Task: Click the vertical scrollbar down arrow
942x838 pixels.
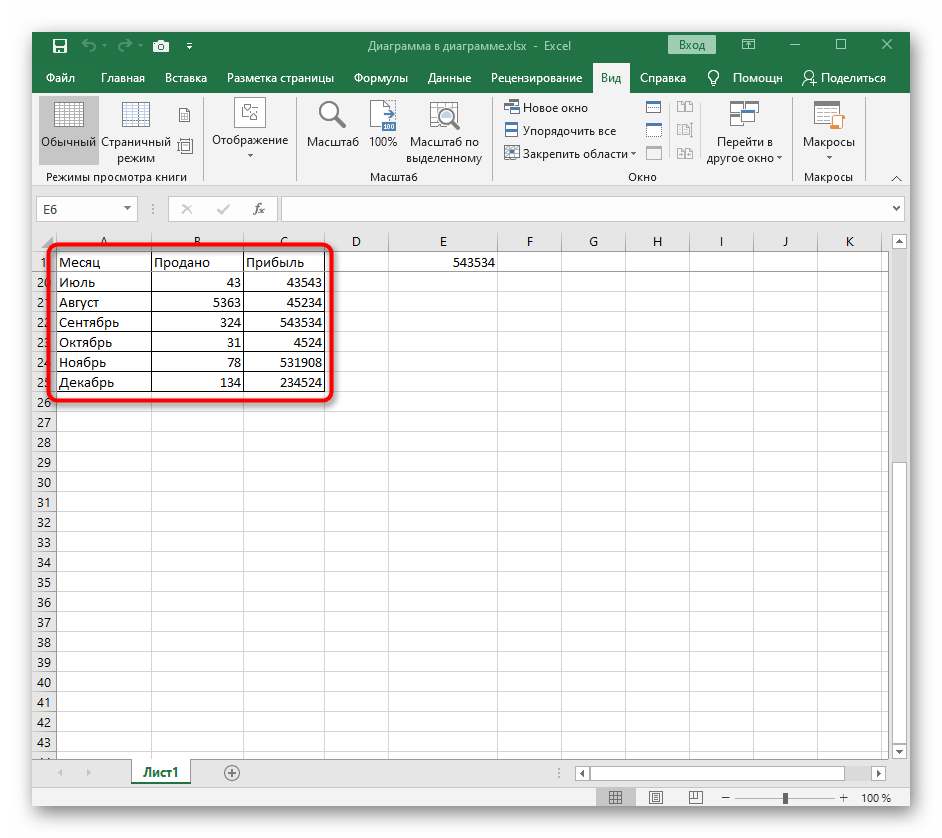Action: [899, 751]
